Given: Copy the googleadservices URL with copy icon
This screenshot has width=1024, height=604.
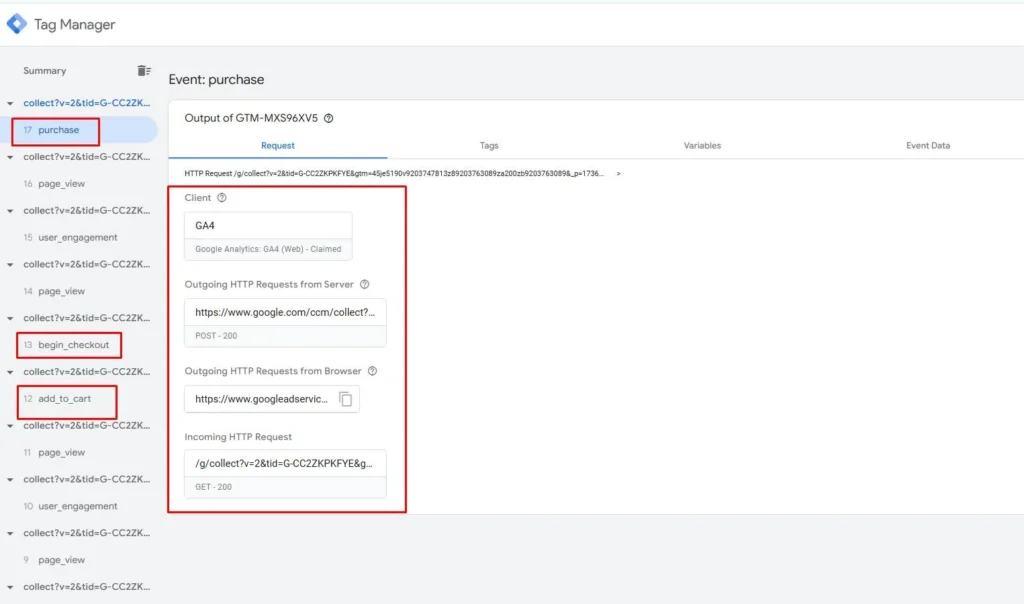Looking at the screenshot, I should point(345,399).
